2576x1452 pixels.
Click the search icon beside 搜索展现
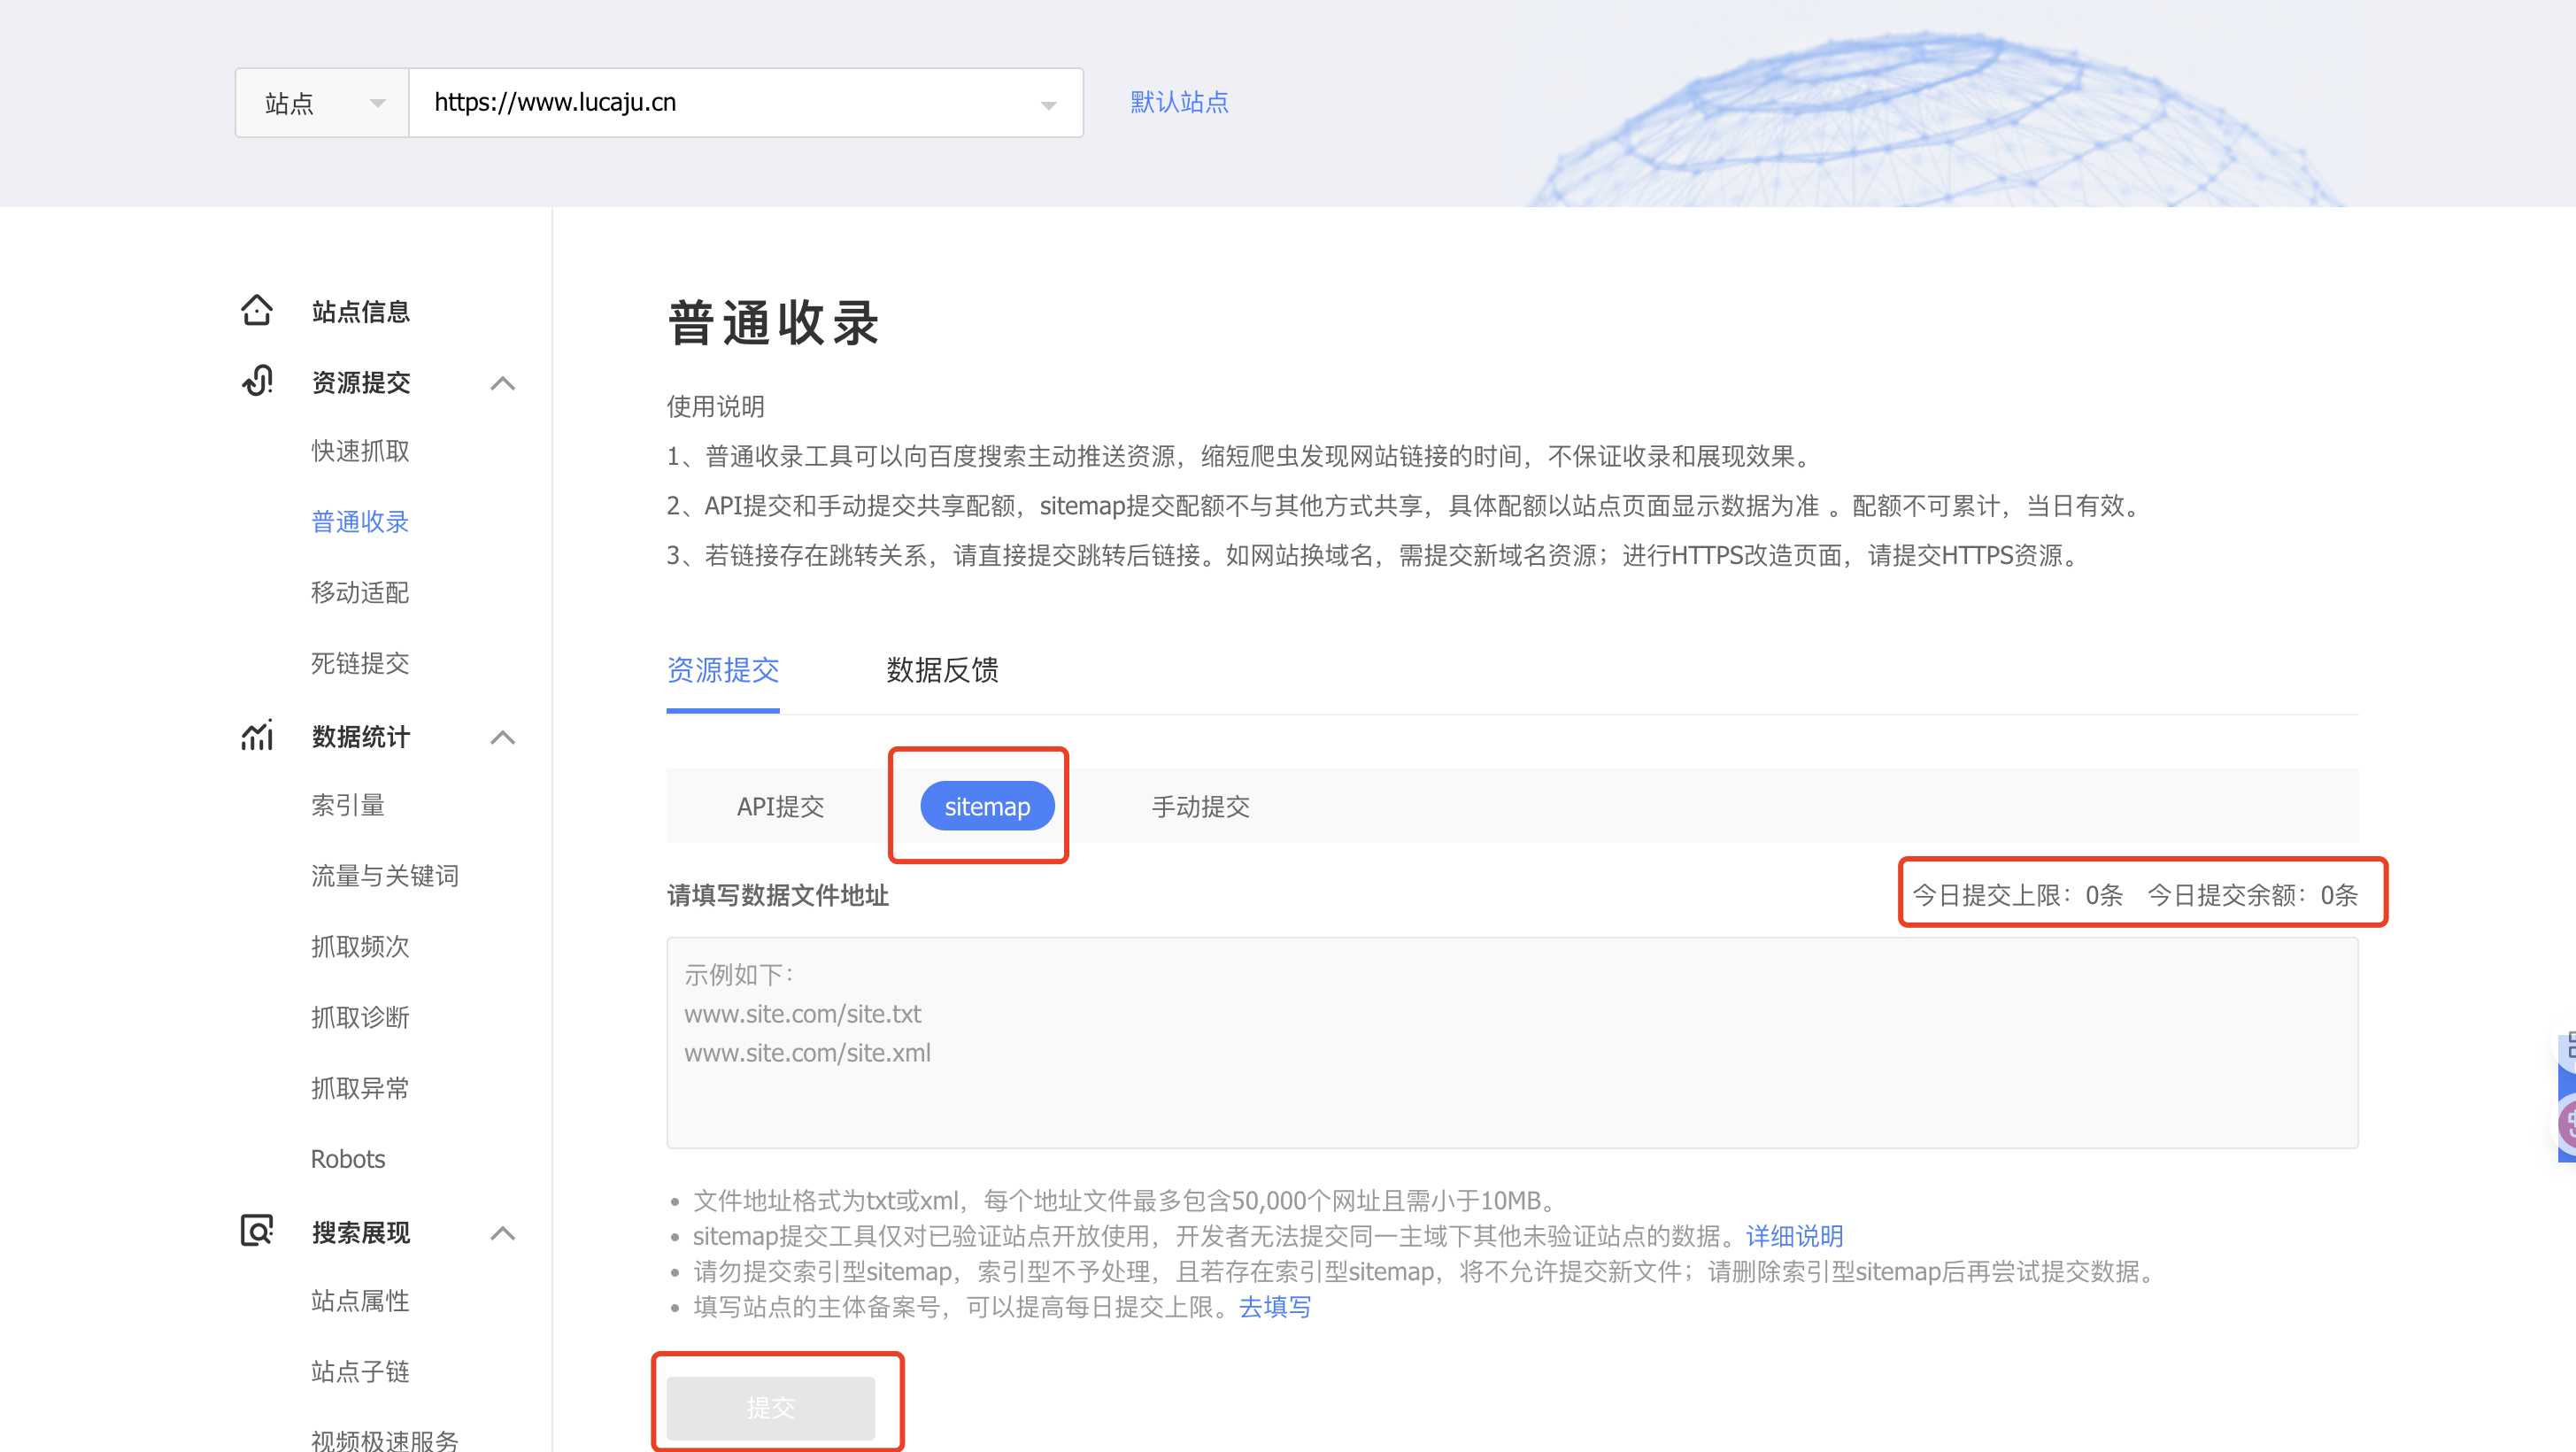click(x=257, y=1231)
